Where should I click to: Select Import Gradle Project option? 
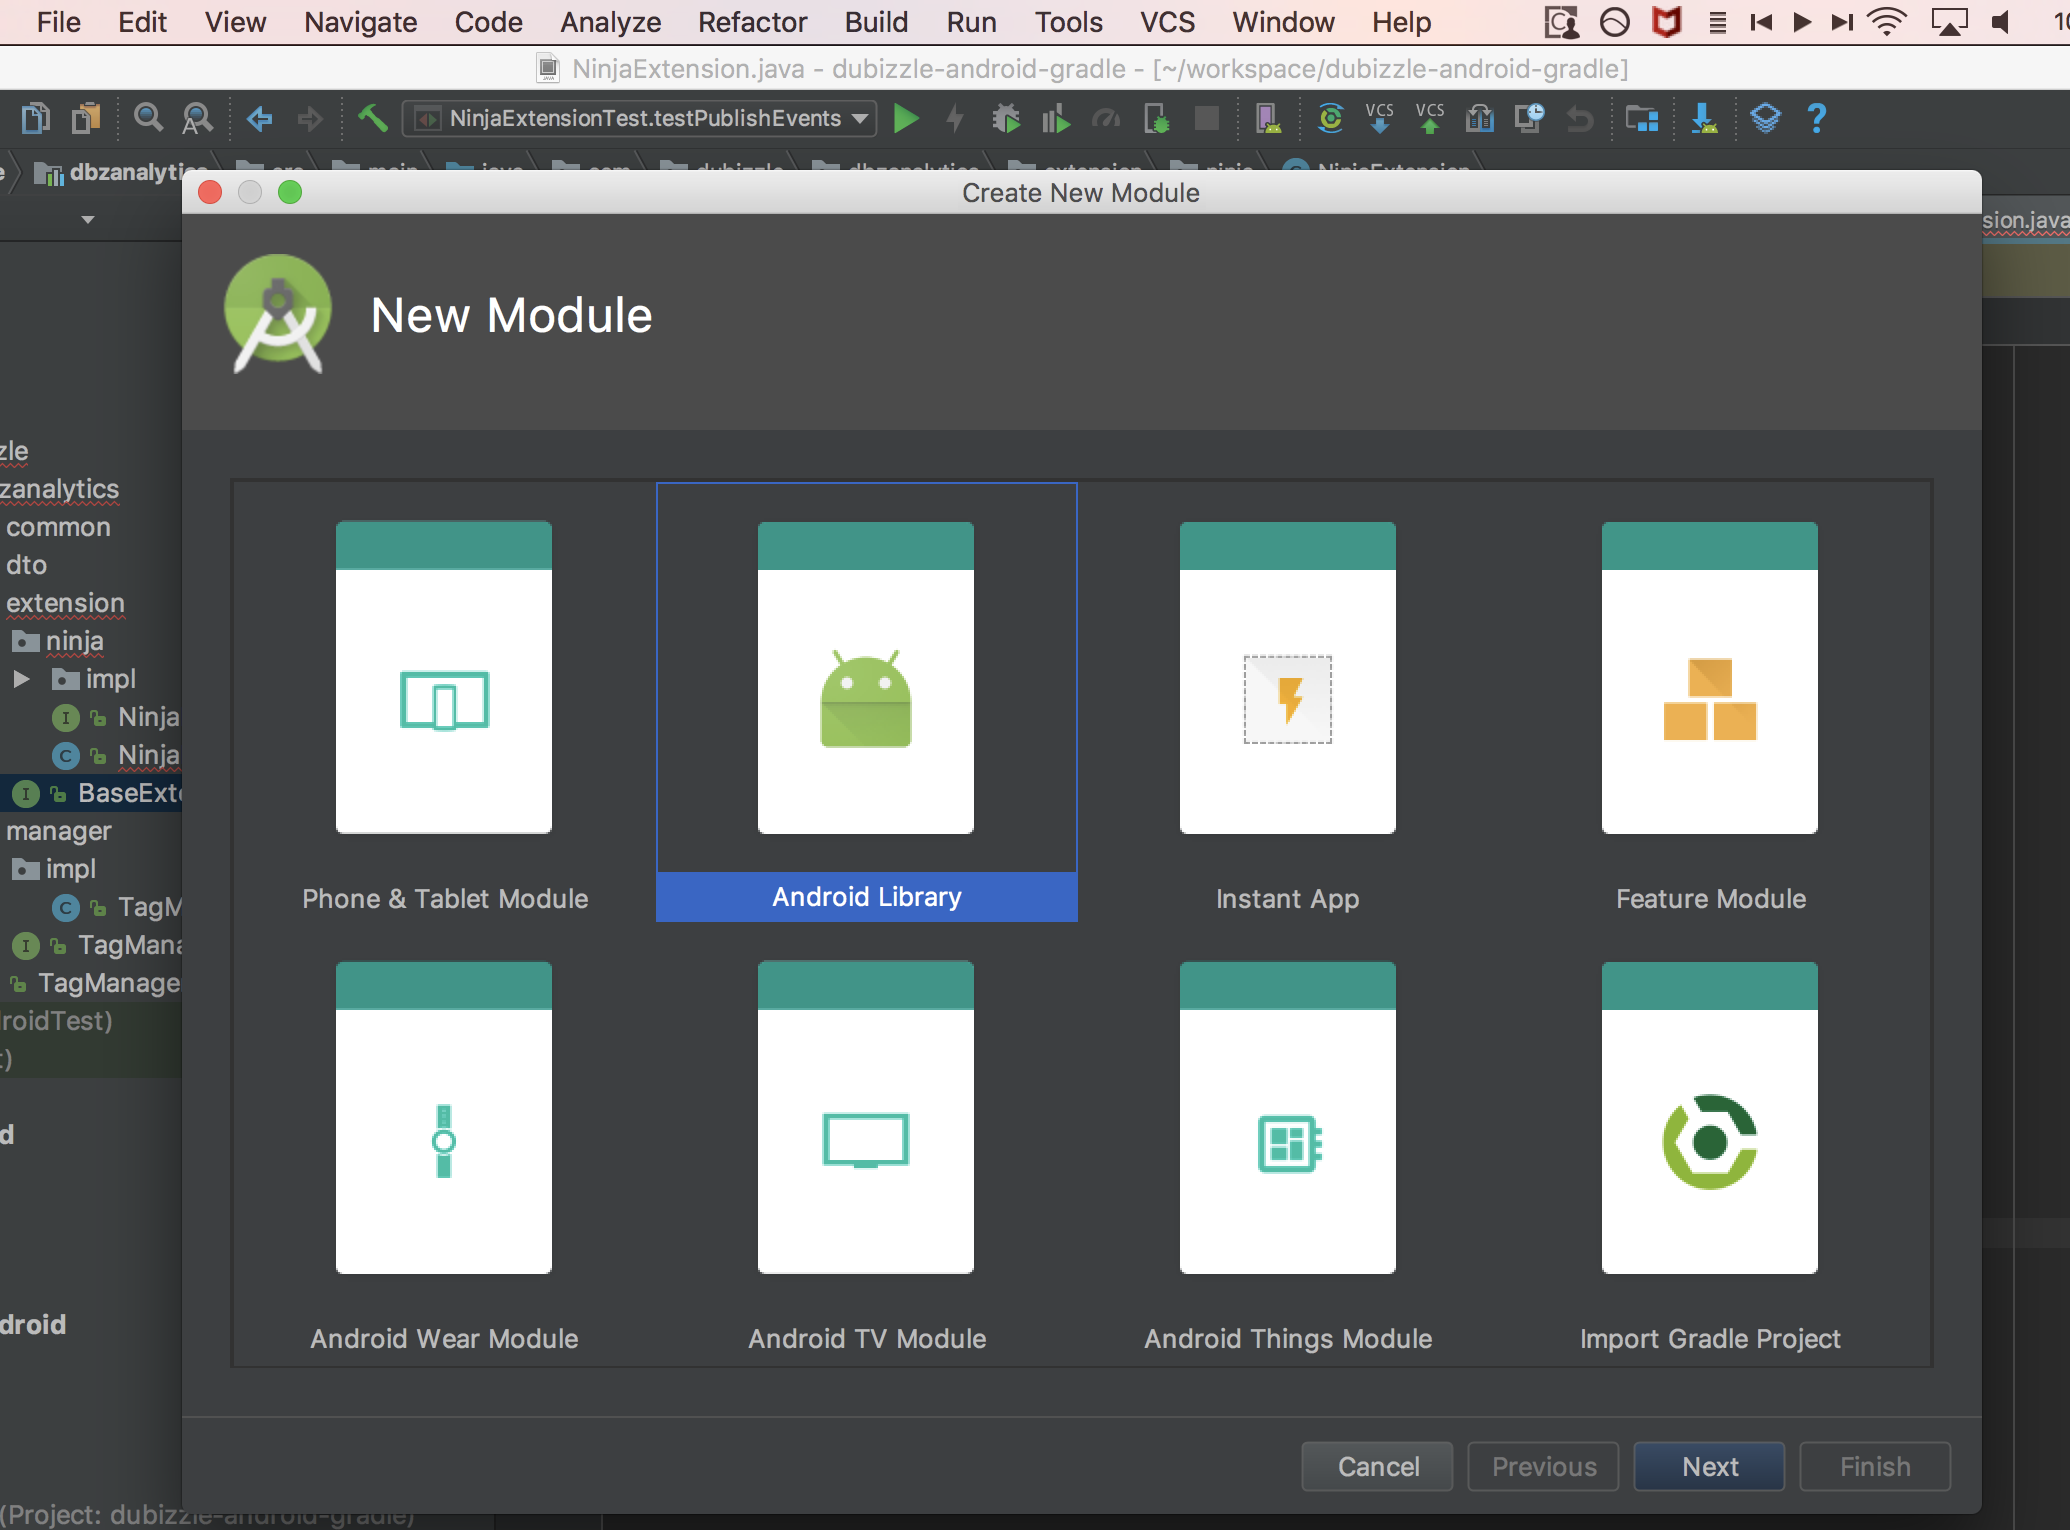[x=1709, y=1142]
